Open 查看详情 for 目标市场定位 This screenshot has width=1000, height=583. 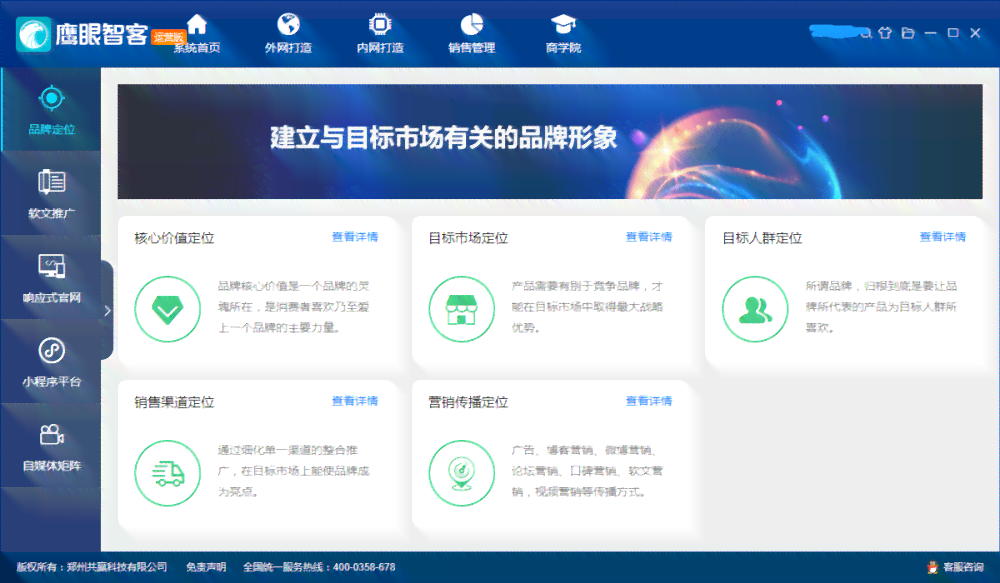point(649,237)
